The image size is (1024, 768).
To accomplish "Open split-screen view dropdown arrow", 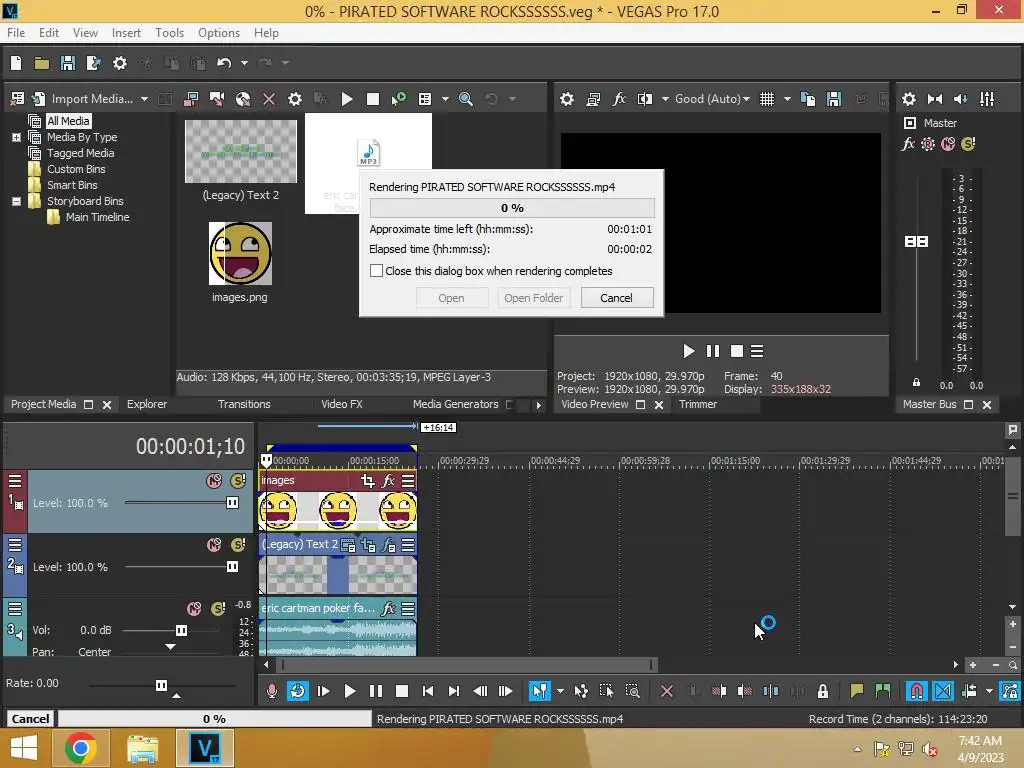I will [665, 99].
